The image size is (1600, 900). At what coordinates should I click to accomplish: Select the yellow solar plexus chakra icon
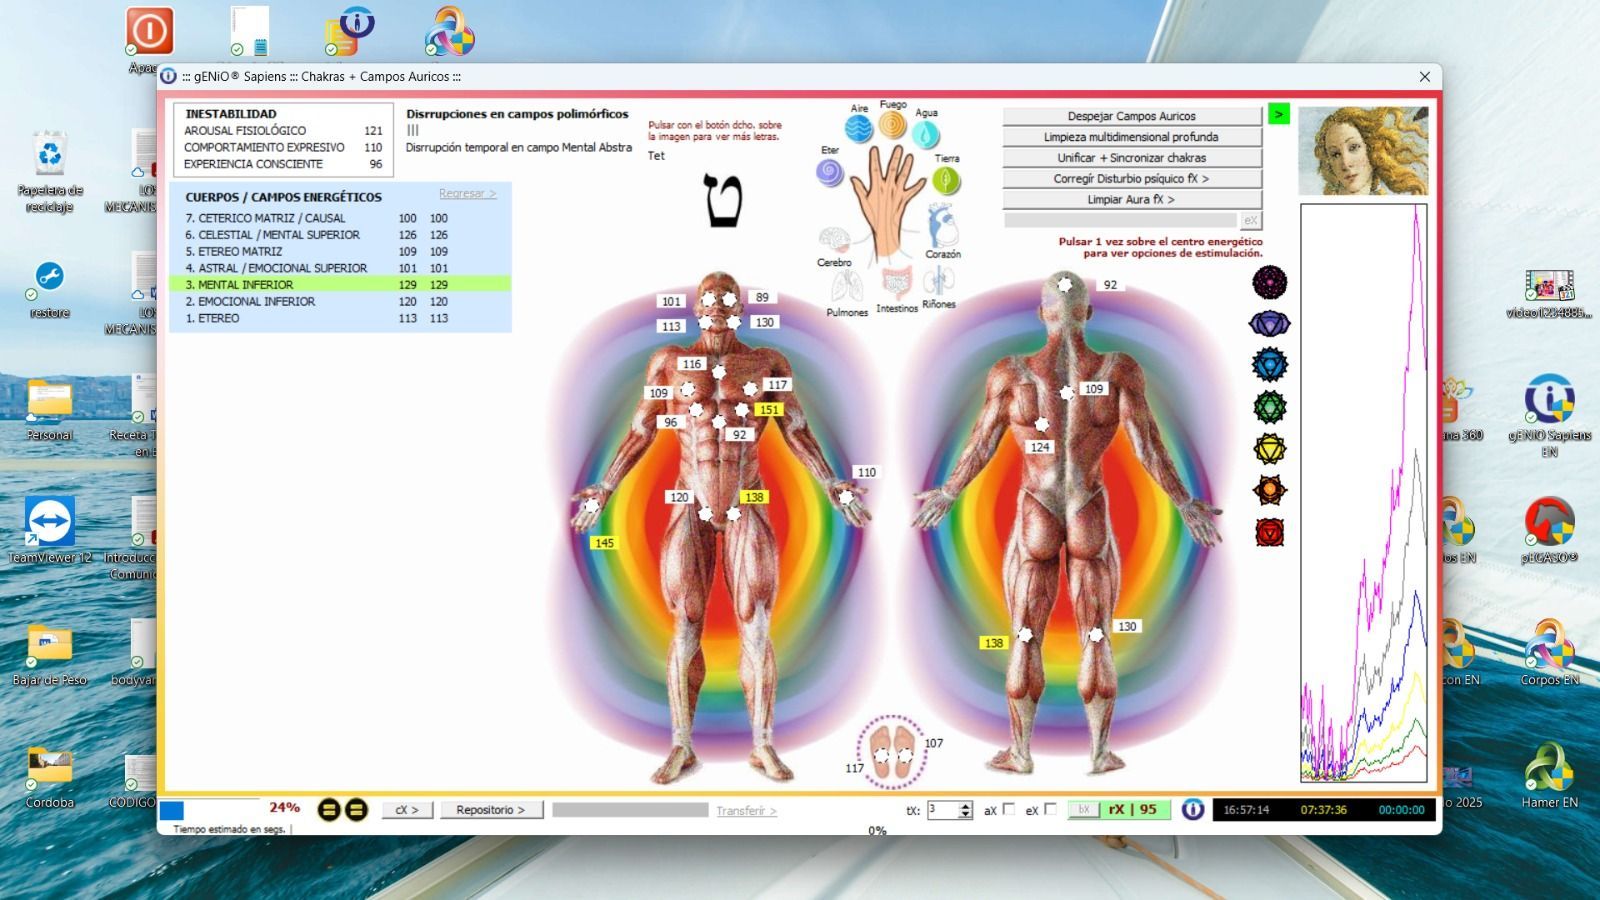point(1270,449)
